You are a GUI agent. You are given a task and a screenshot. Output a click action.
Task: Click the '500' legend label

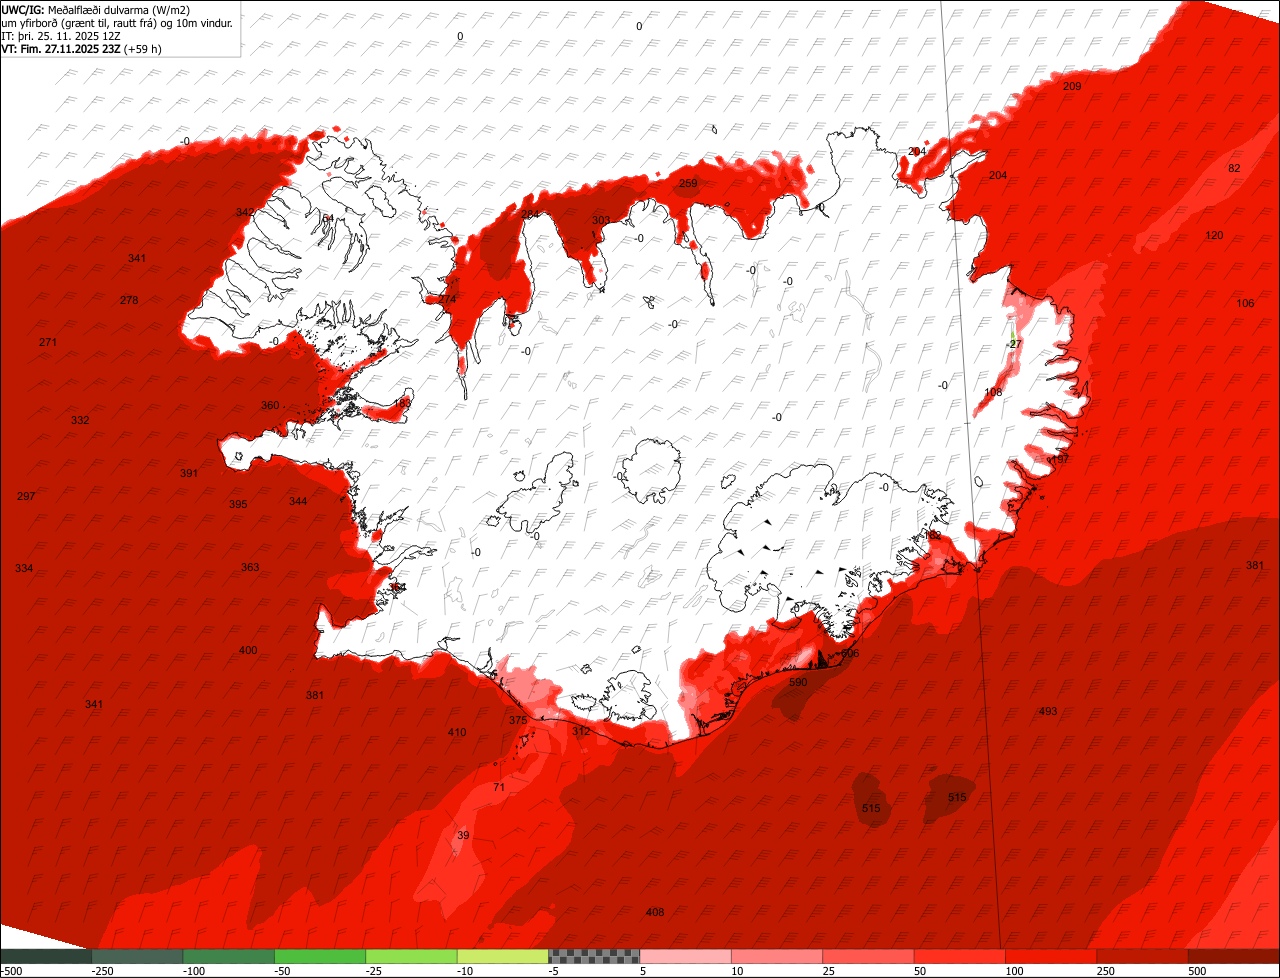click(1198, 971)
